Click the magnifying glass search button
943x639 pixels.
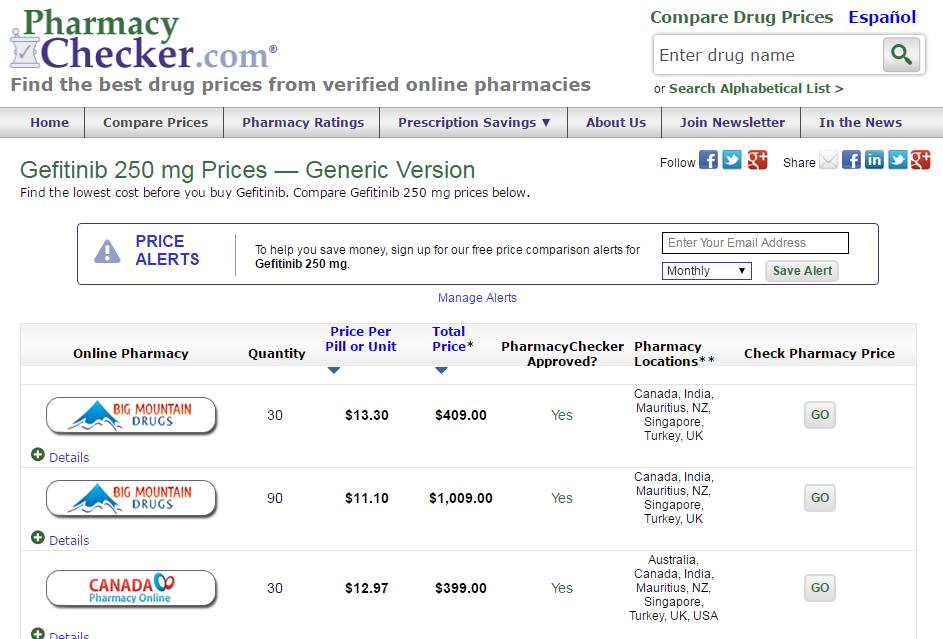pos(901,55)
